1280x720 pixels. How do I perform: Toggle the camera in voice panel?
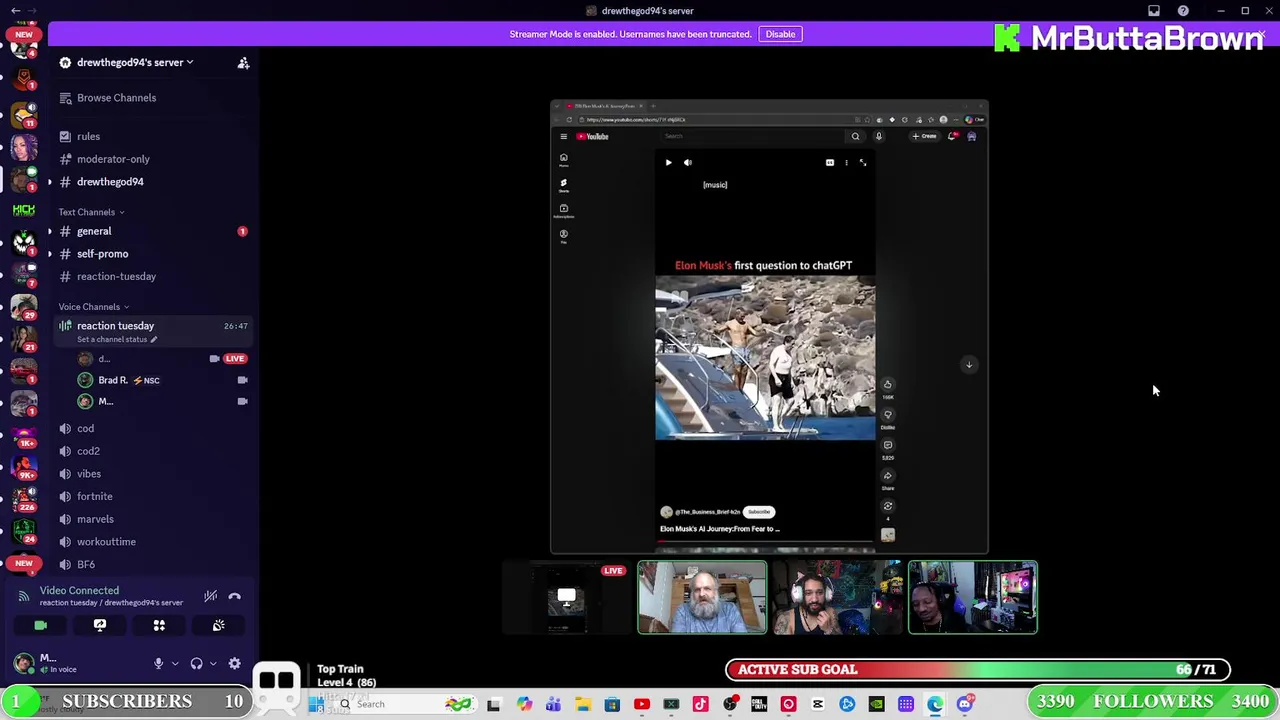tap(41, 625)
